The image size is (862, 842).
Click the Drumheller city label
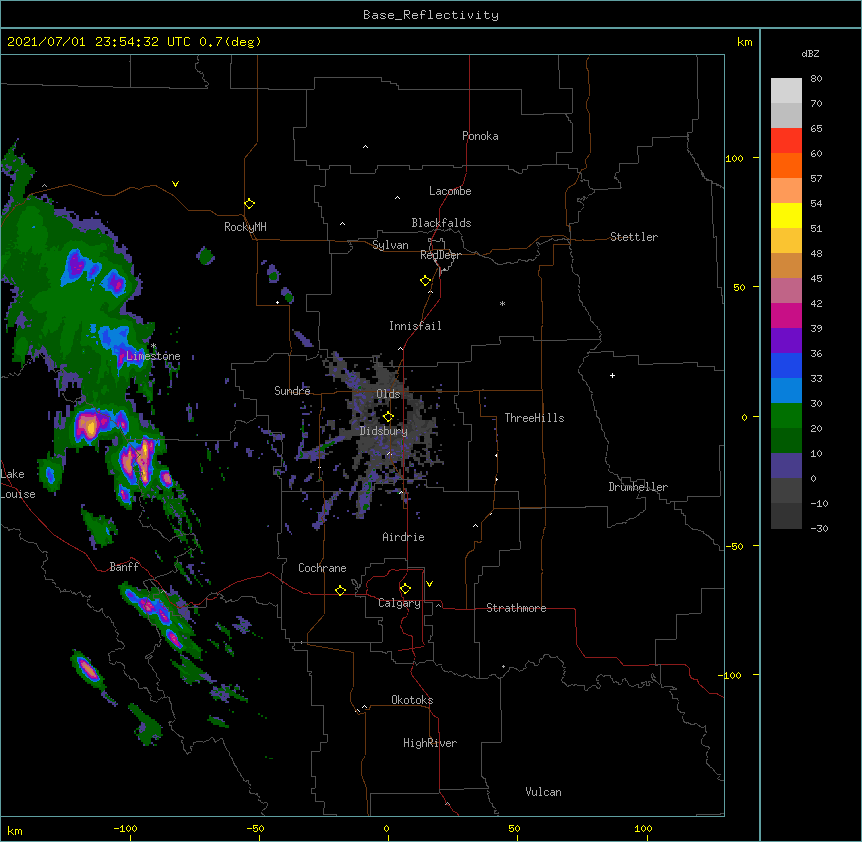pos(638,487)
